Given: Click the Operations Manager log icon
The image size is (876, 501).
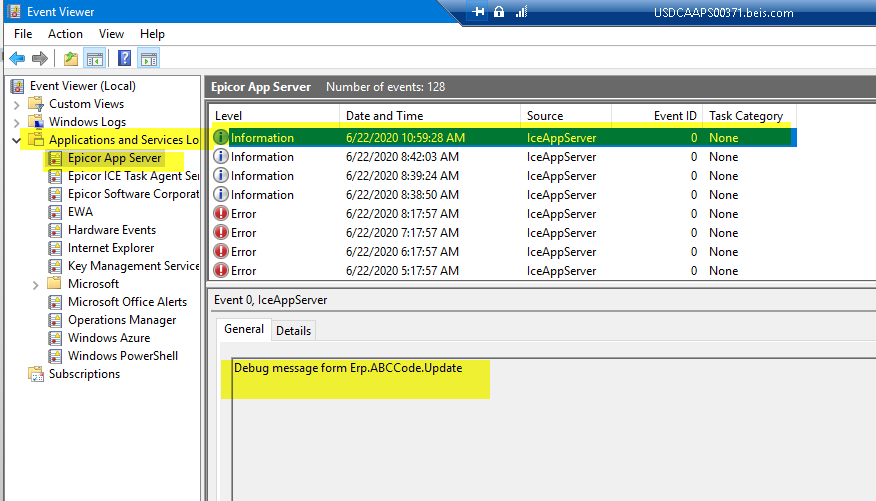Looking at the screenshot, I should (55, 320).
